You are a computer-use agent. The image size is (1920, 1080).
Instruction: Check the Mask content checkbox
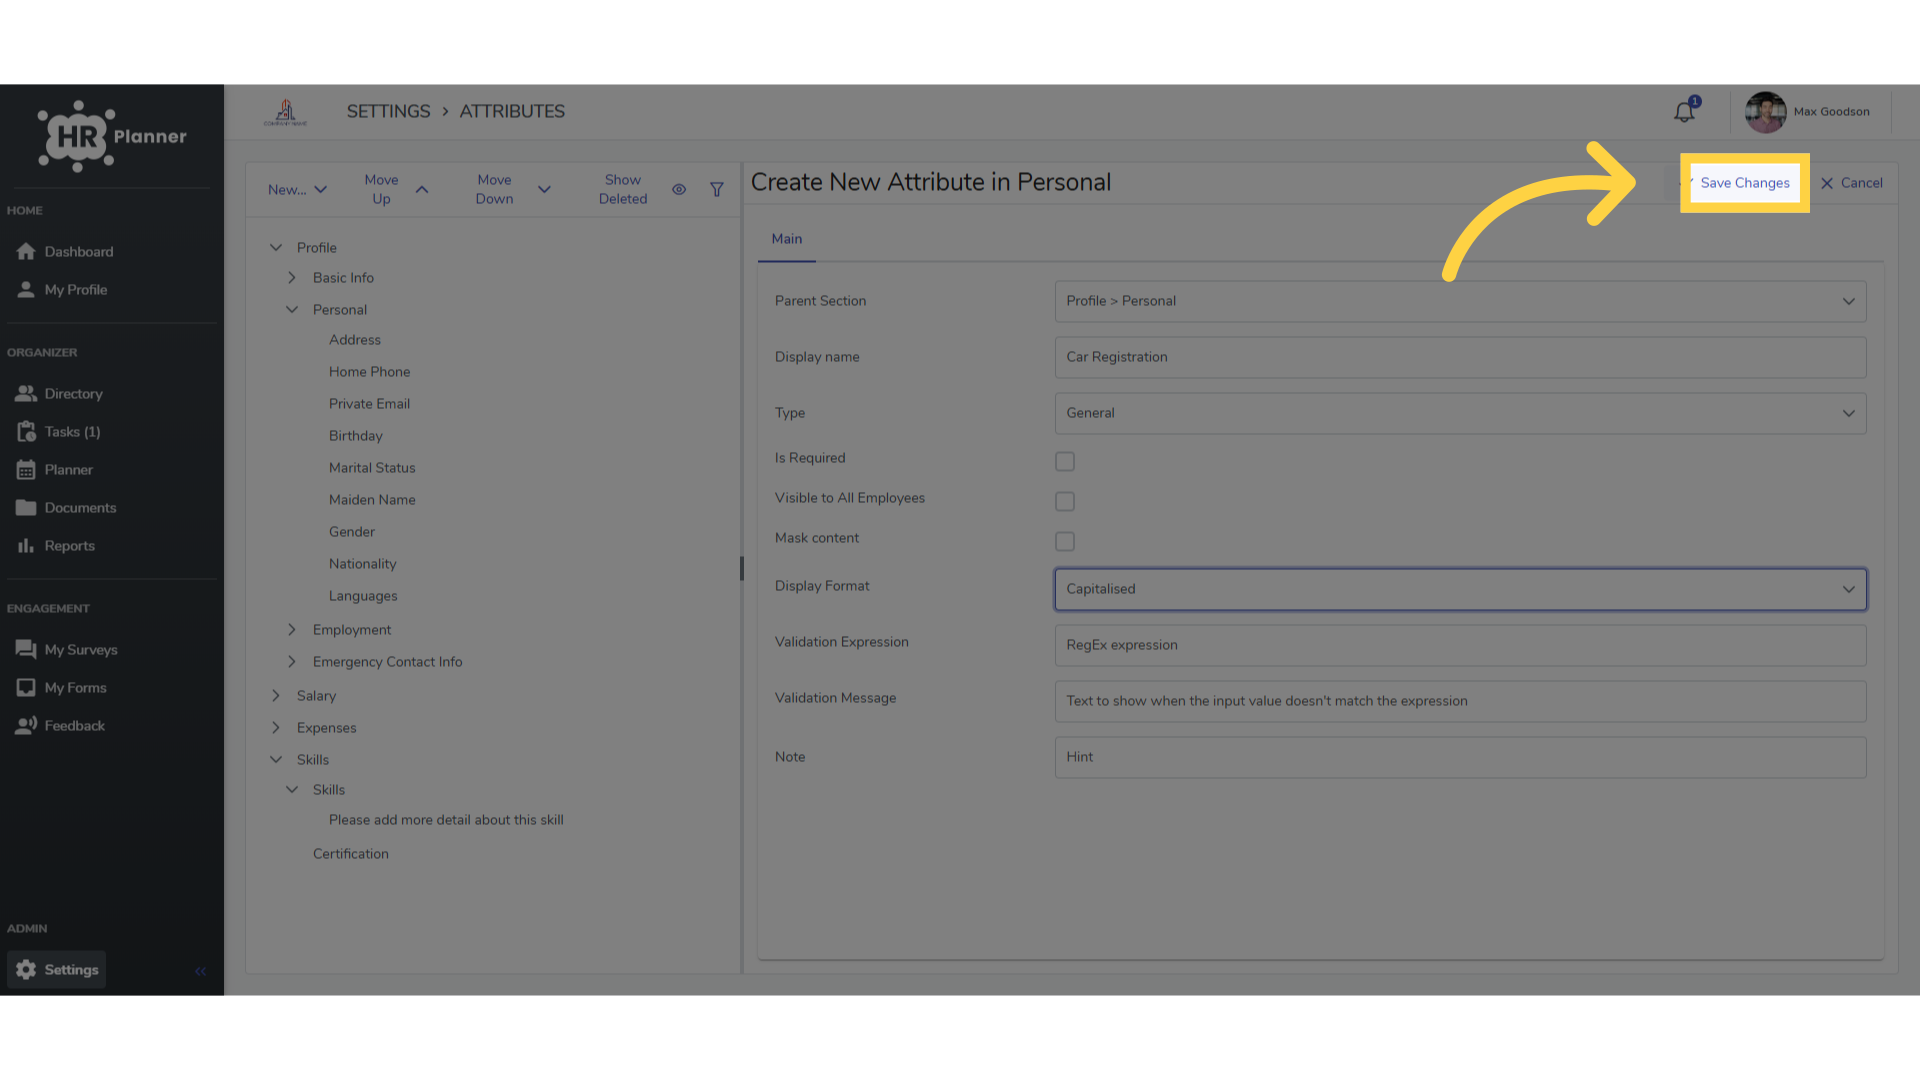click(x=1065, y=541)
